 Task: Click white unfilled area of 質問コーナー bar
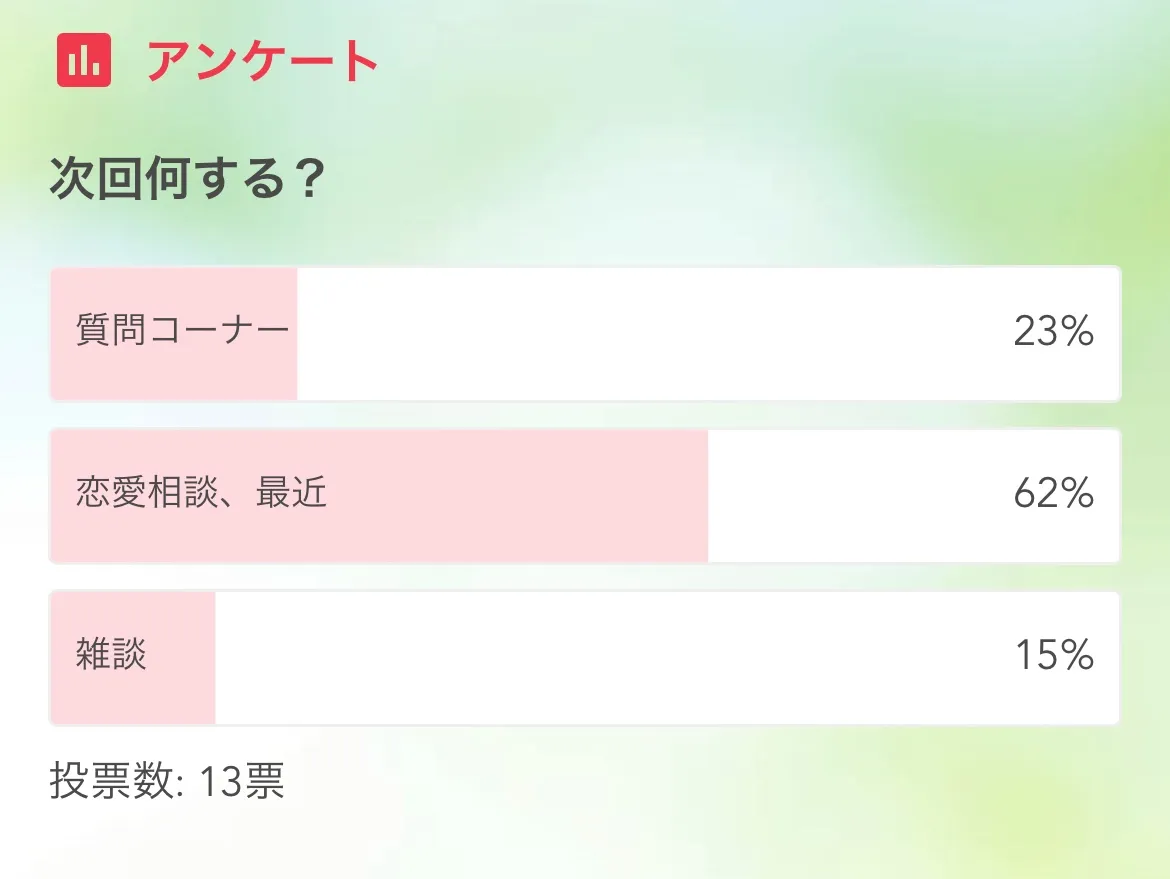pyautogui.click(x=650, y=333)
